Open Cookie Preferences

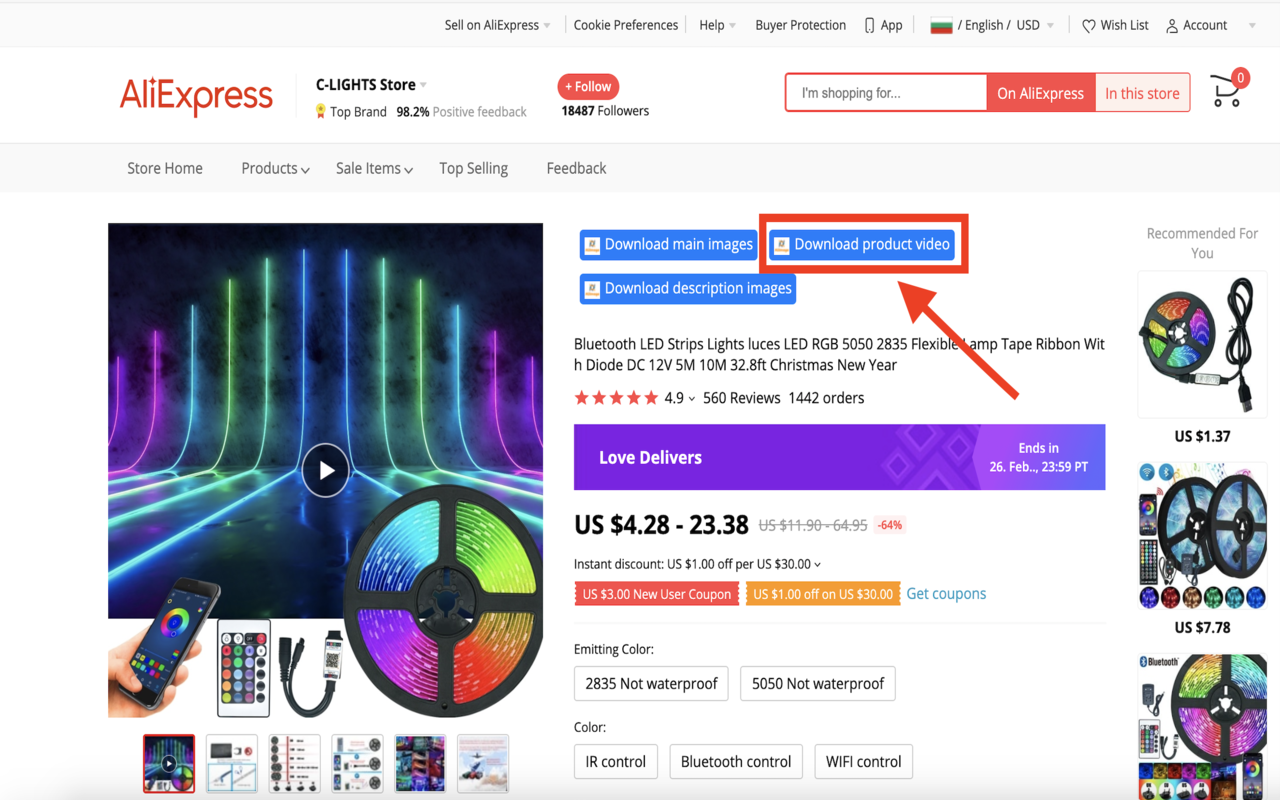pyautogui.click(x=626, y=25)
